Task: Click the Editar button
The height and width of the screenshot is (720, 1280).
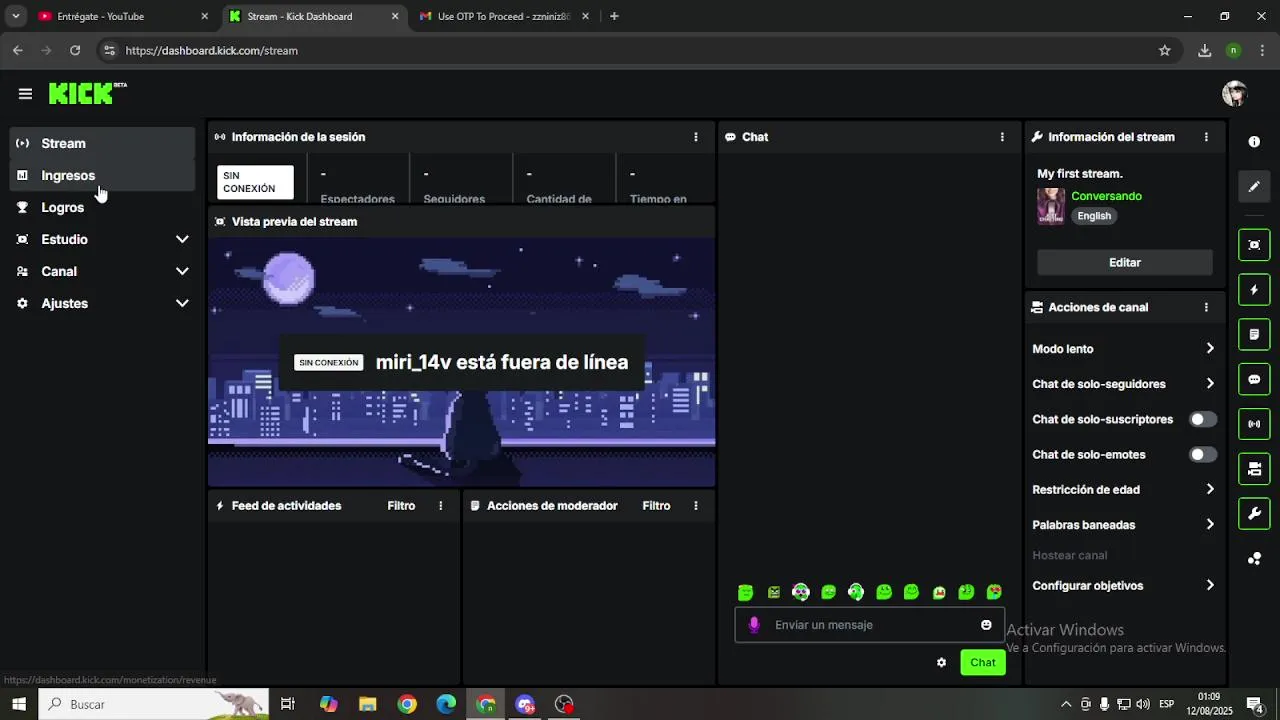Action: (1125, 262)
